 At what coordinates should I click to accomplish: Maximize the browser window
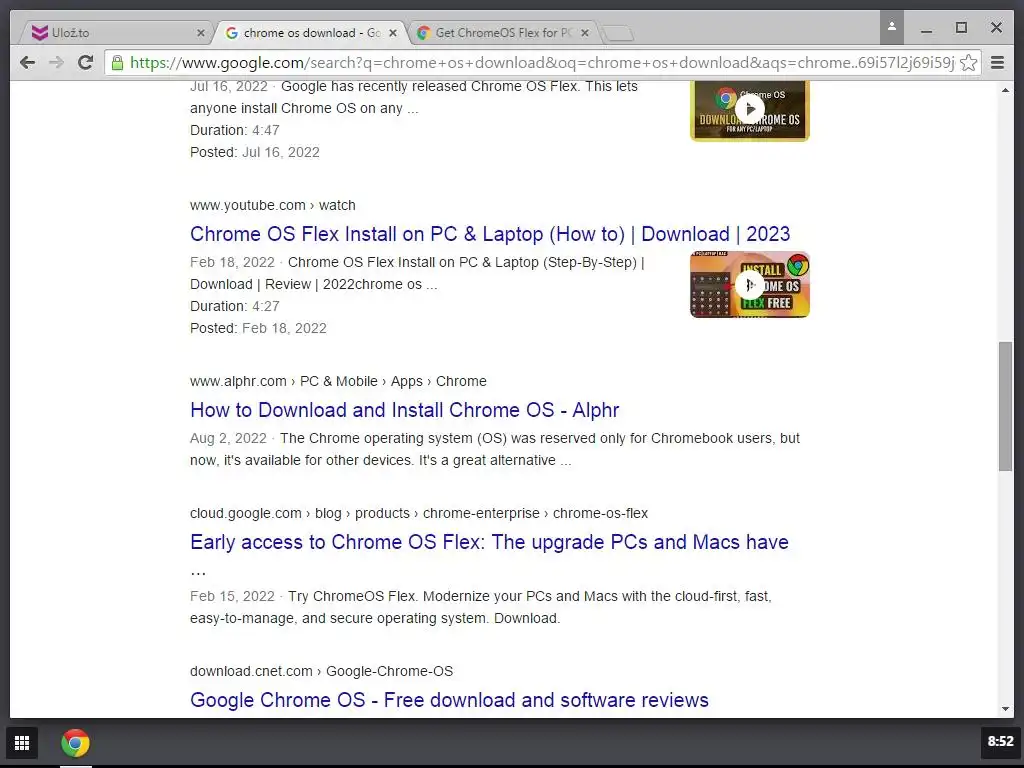tap(961, 27)
